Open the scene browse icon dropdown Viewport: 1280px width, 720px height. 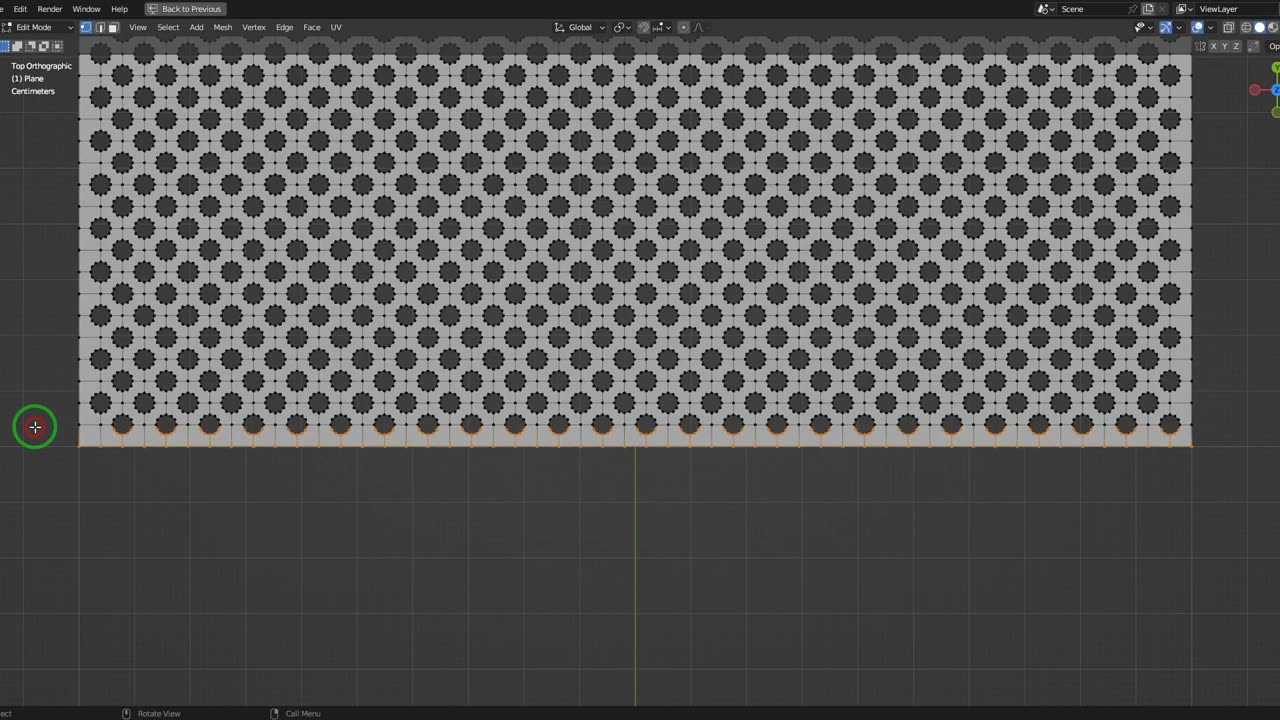1045,9
